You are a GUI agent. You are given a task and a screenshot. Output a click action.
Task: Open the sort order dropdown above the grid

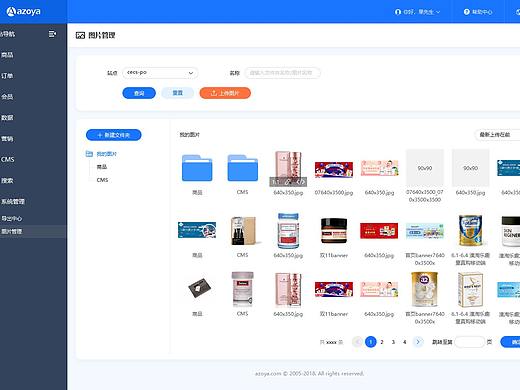click(x=497, y=135)
